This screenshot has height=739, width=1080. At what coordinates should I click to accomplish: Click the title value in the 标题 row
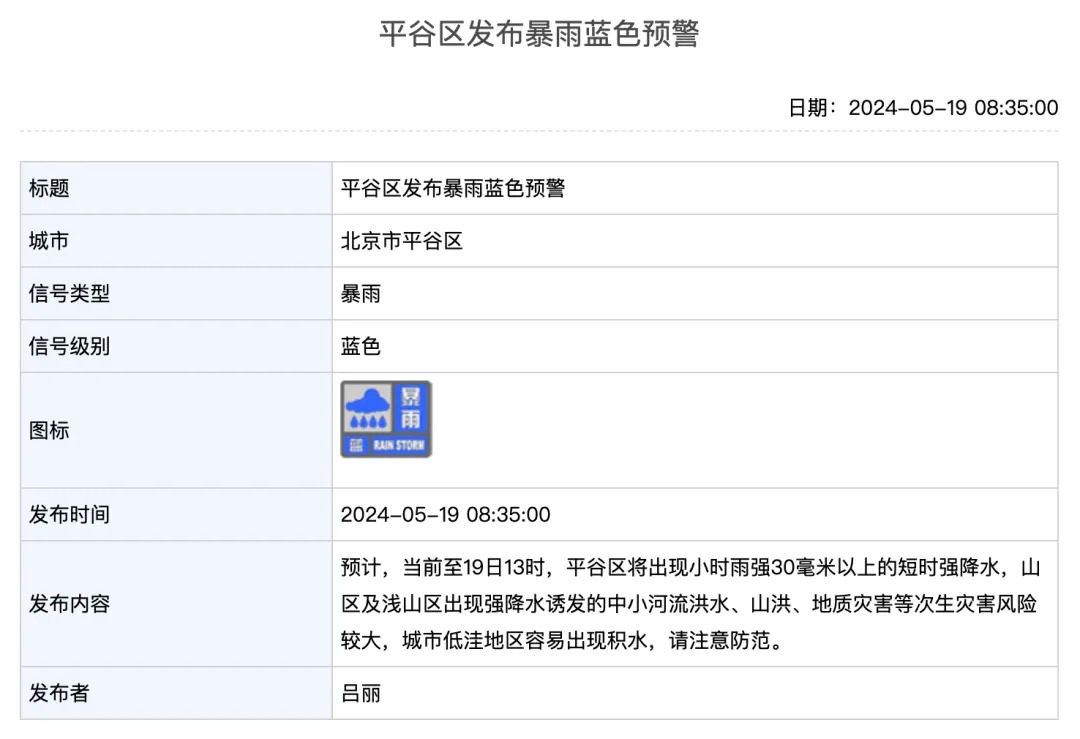[x=452, y=188]
